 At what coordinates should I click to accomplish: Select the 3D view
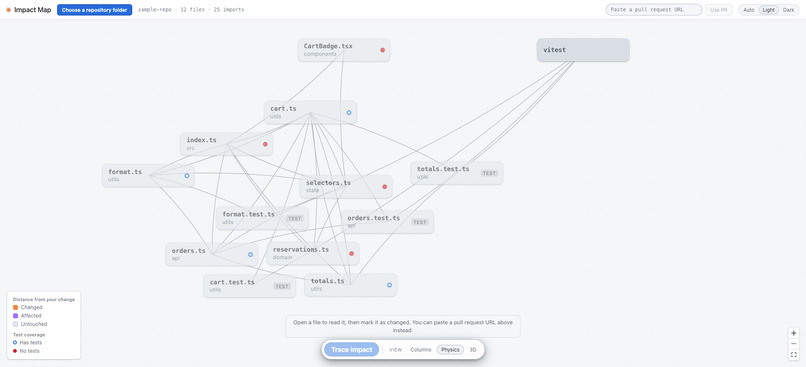[473, 350]
